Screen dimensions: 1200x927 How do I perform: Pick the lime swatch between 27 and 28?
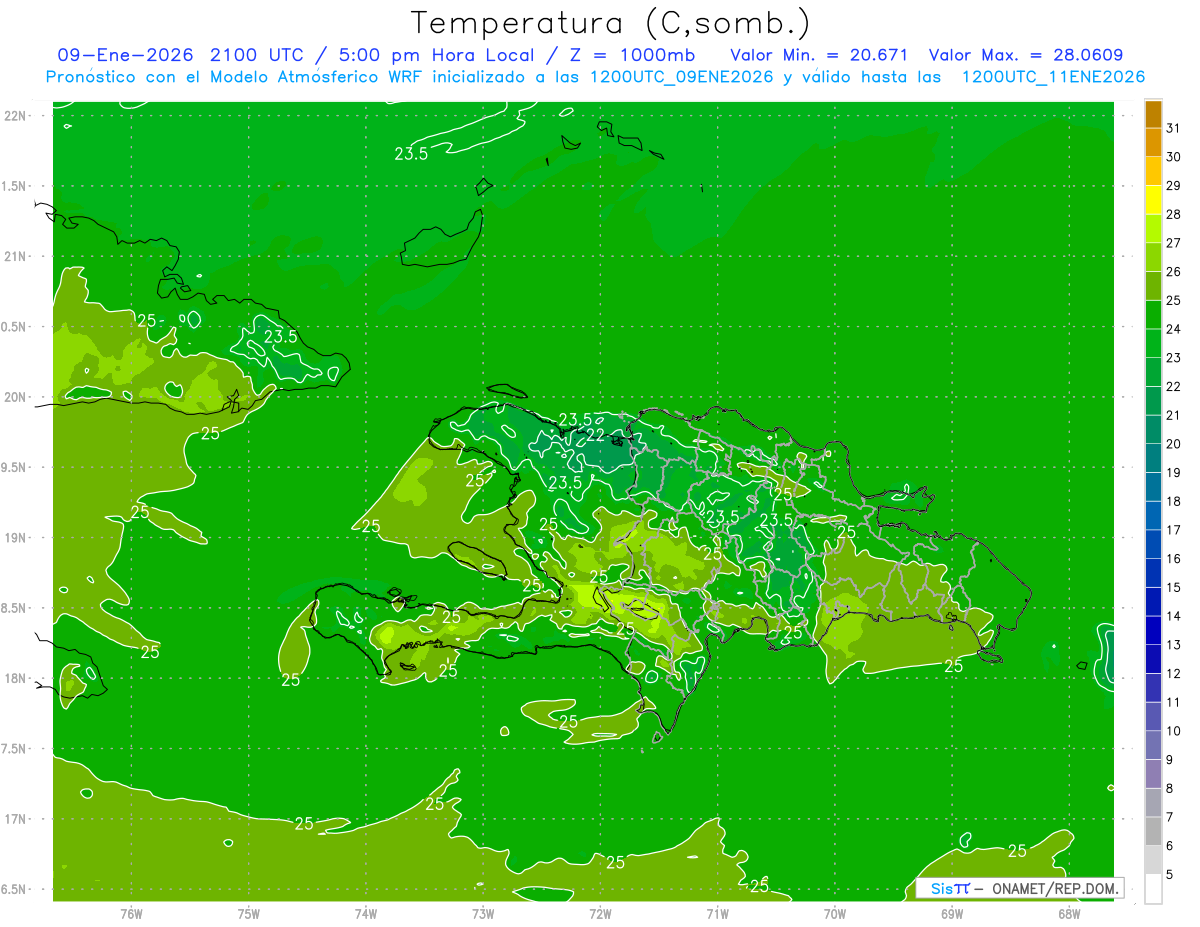pyautogui.click(x=1153, y=229)
